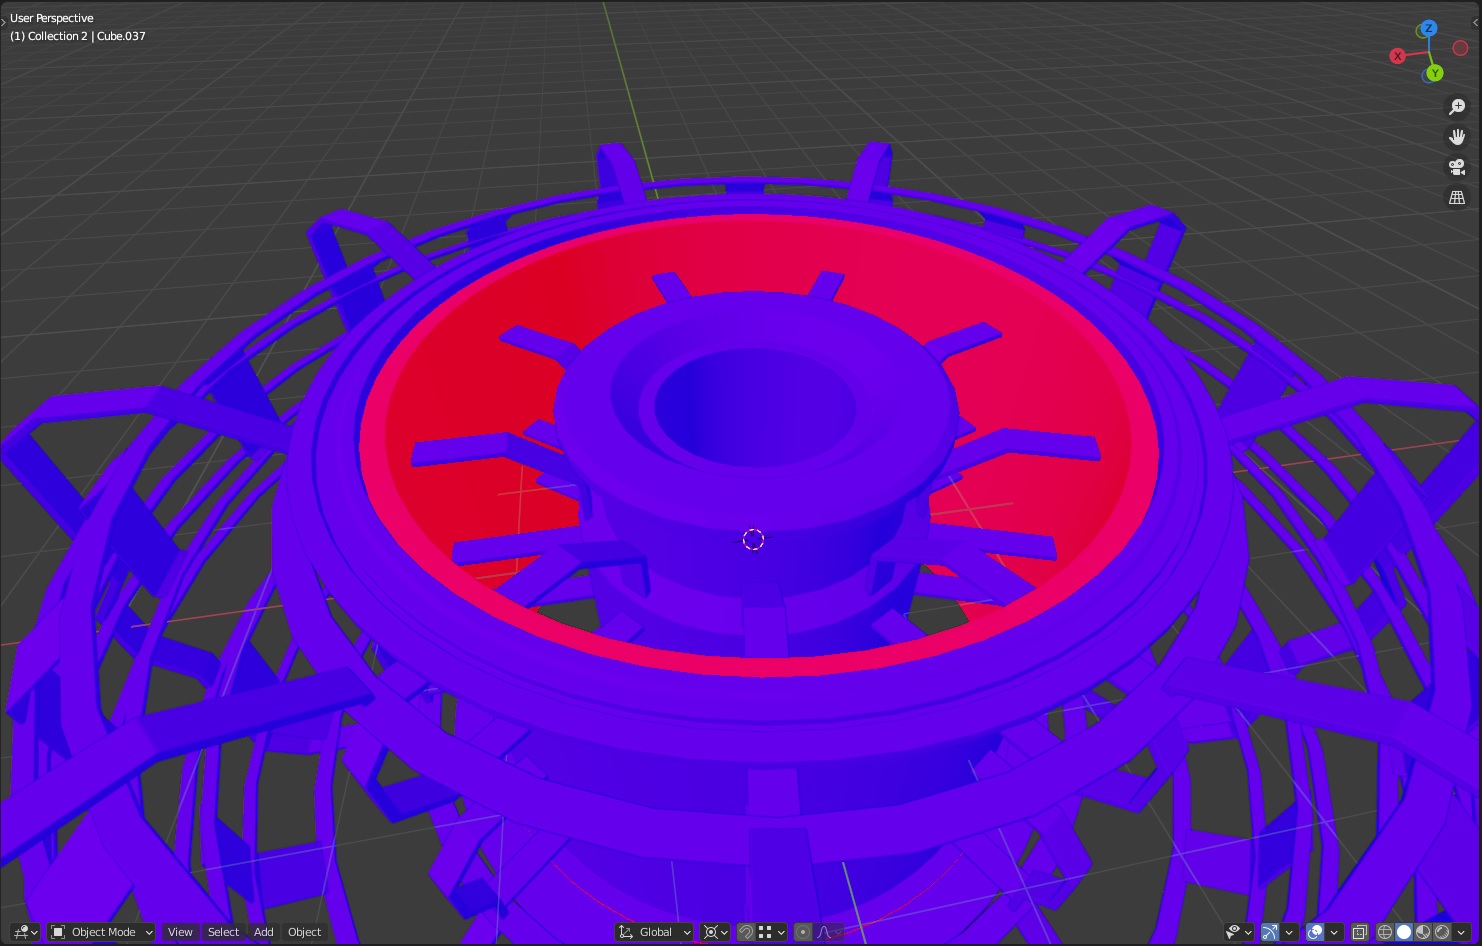Toggle viewport overlays display
The height and width of the screenshot is (946, 1482).
coord(1315,932)
